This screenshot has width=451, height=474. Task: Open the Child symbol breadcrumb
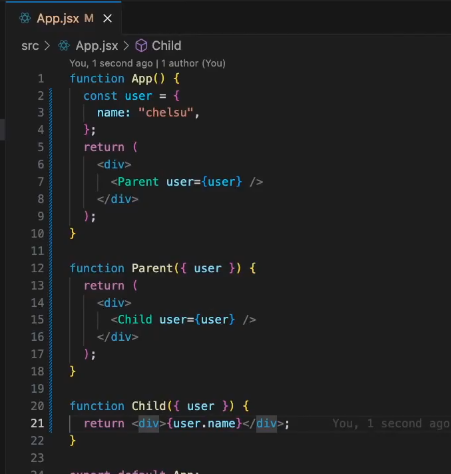pyautogui.click(x=167, y=46)
